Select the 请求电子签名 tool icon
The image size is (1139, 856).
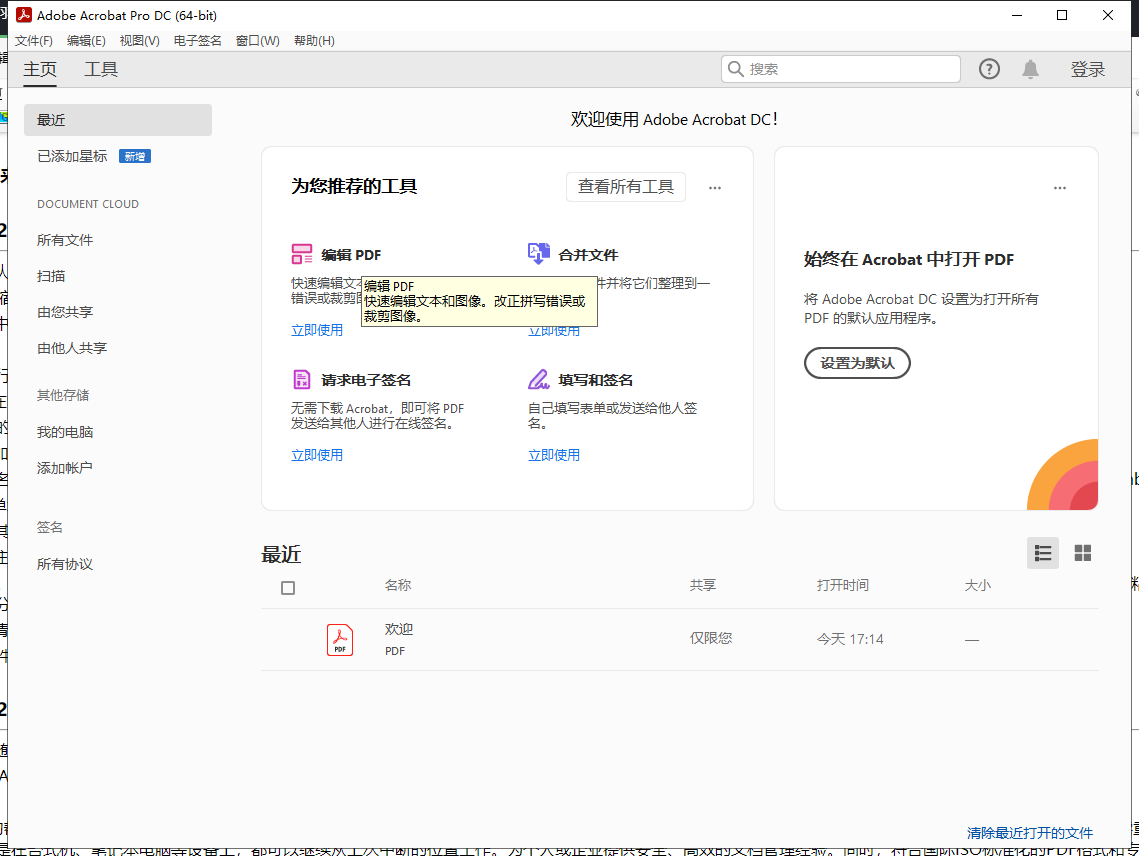point(301,380)
